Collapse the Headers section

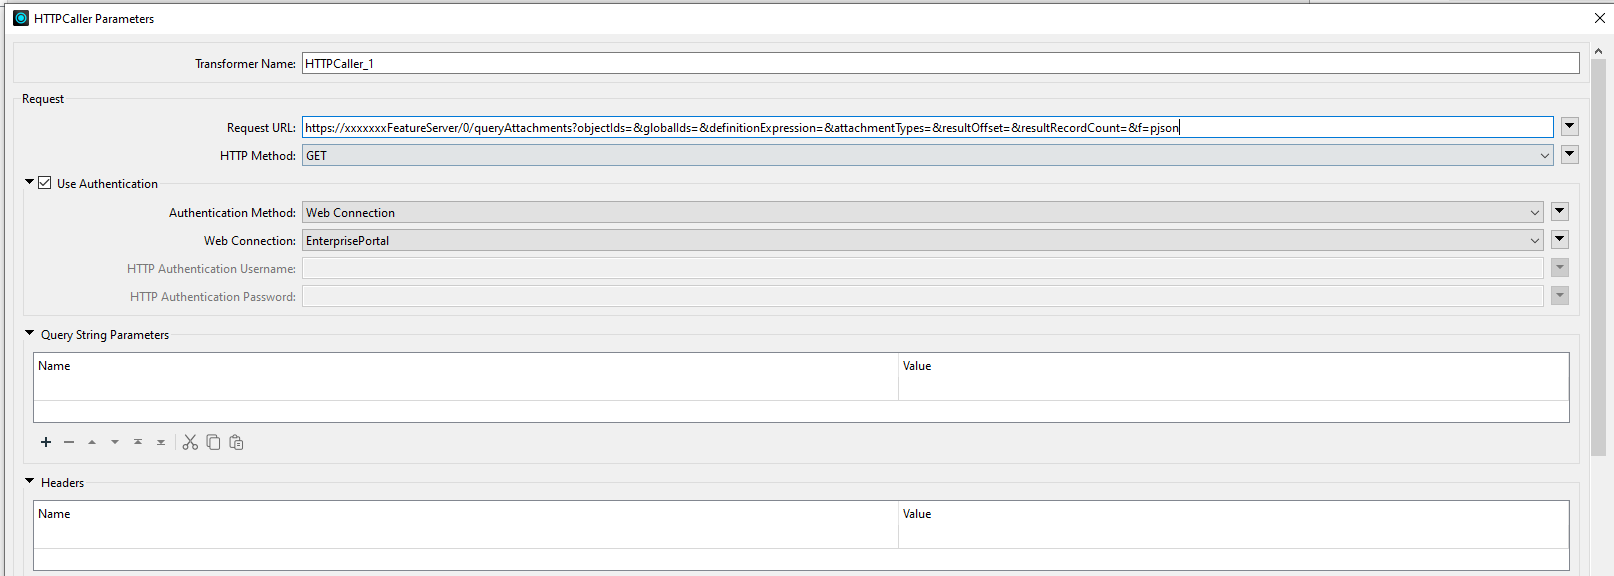click(x=30, y=481)
